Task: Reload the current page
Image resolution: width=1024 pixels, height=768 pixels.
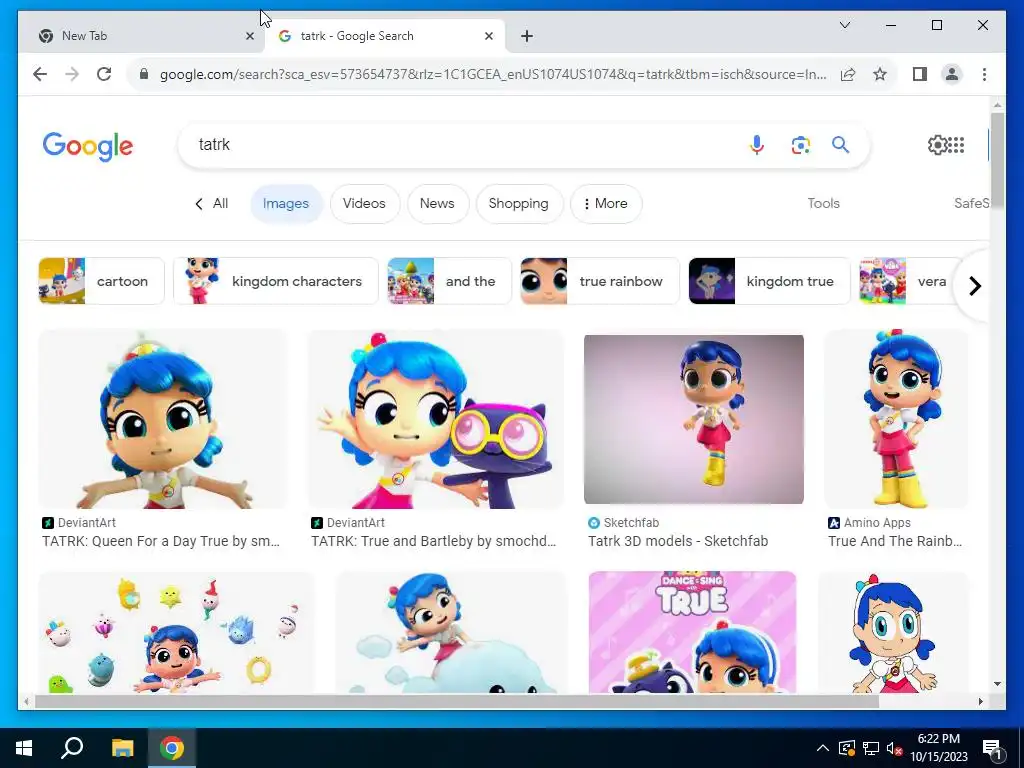Action: [x=104, y=74]
